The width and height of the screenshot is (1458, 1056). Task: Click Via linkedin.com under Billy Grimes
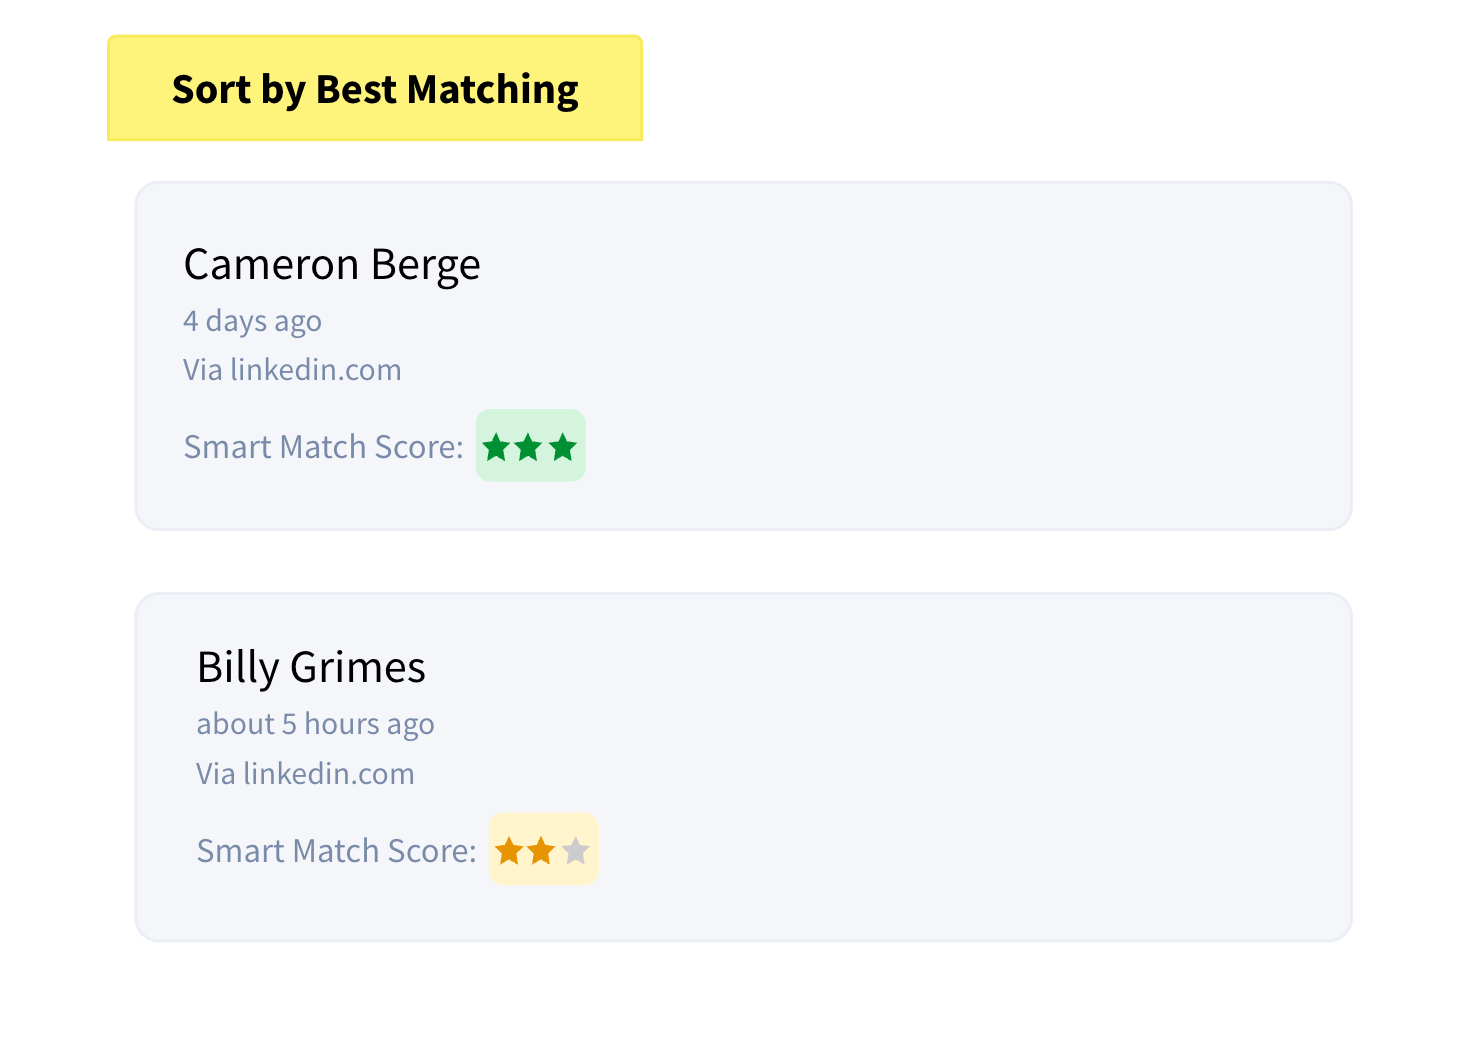point(305,774)
